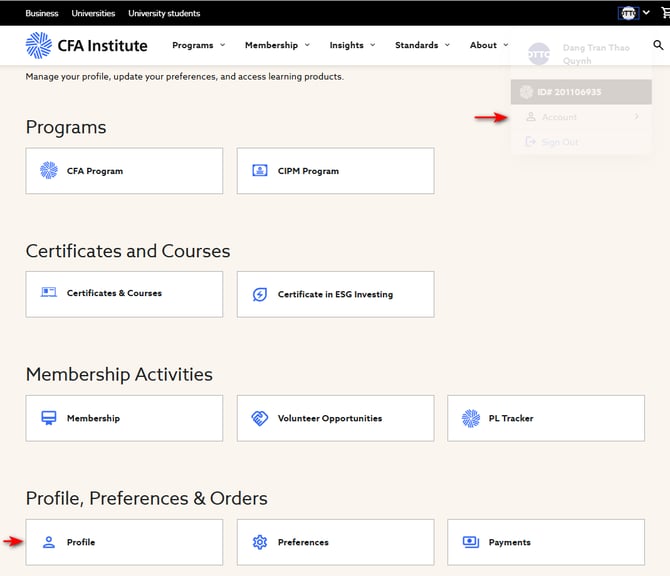Open the Payments card
Image resolution: width=670 pixels, height=576 pixels.
[x=546, y=542]
